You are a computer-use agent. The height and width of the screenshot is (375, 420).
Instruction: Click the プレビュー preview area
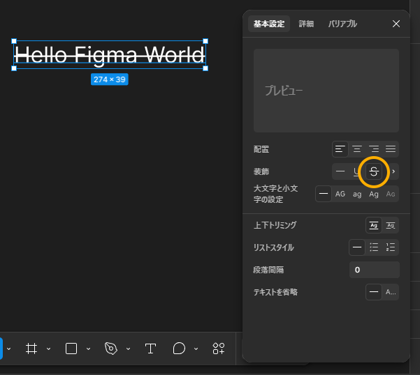tap(326, 91)
